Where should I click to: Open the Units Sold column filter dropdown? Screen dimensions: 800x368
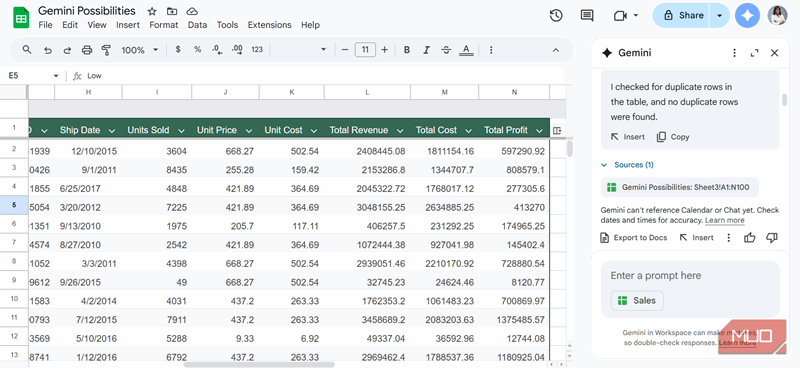coord(181,131)
